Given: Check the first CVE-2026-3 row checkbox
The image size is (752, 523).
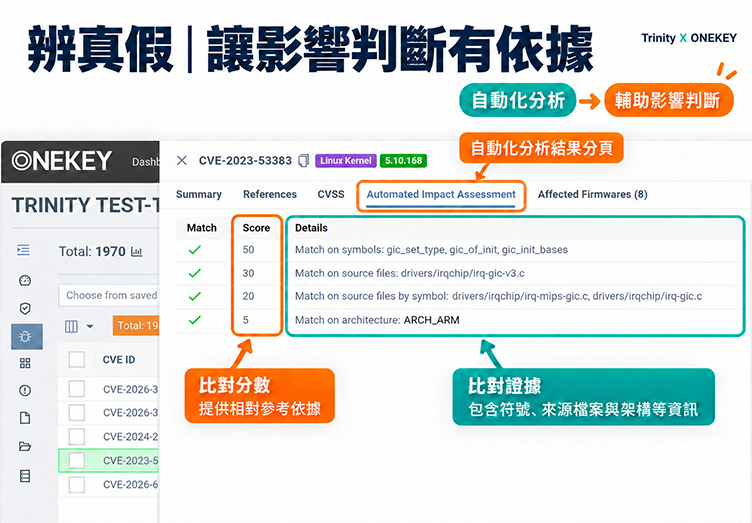Looking at the screenshot, I should [77, 389].
